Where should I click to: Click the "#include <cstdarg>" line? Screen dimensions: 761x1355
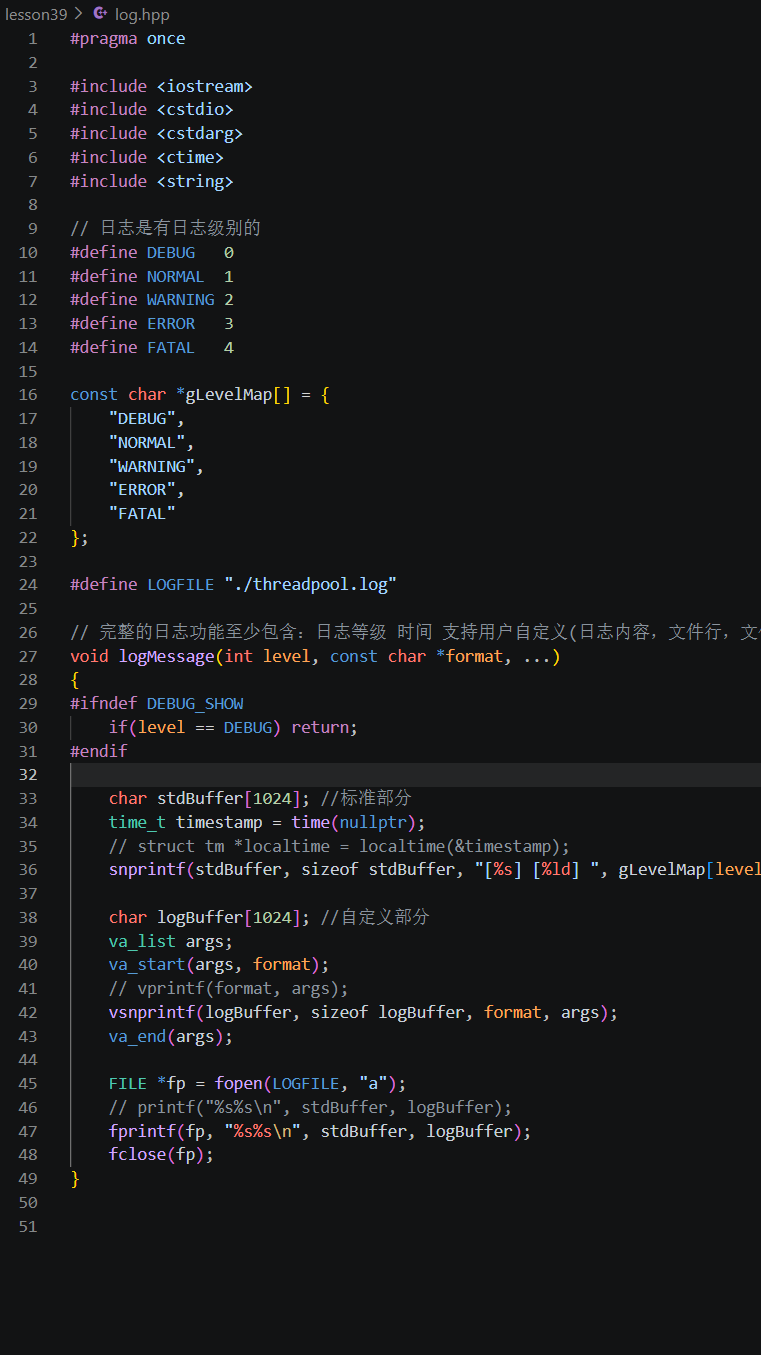[157, 134]
